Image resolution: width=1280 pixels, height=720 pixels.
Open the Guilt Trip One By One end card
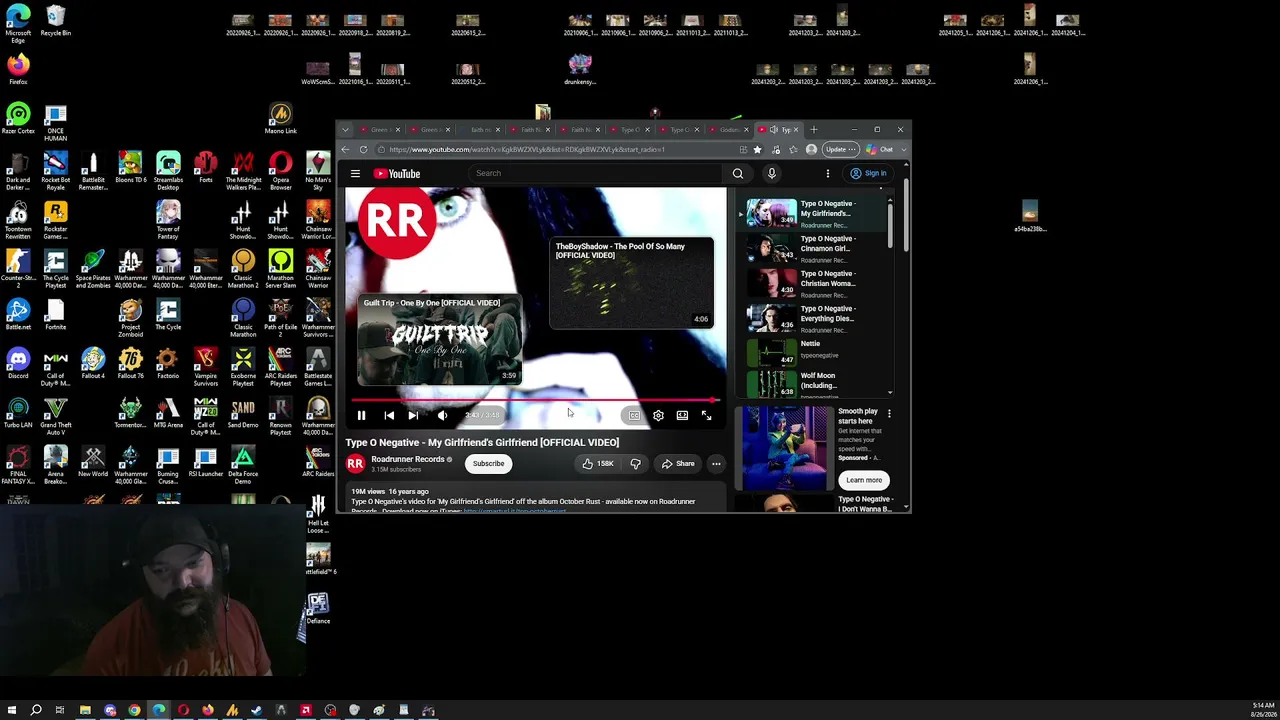click(440, 340)
